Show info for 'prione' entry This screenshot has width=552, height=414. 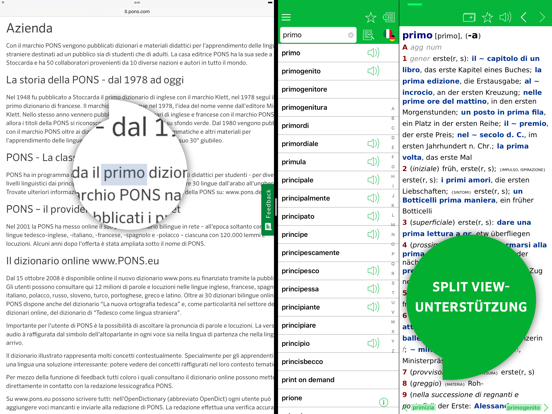click(x=383, y=402)
